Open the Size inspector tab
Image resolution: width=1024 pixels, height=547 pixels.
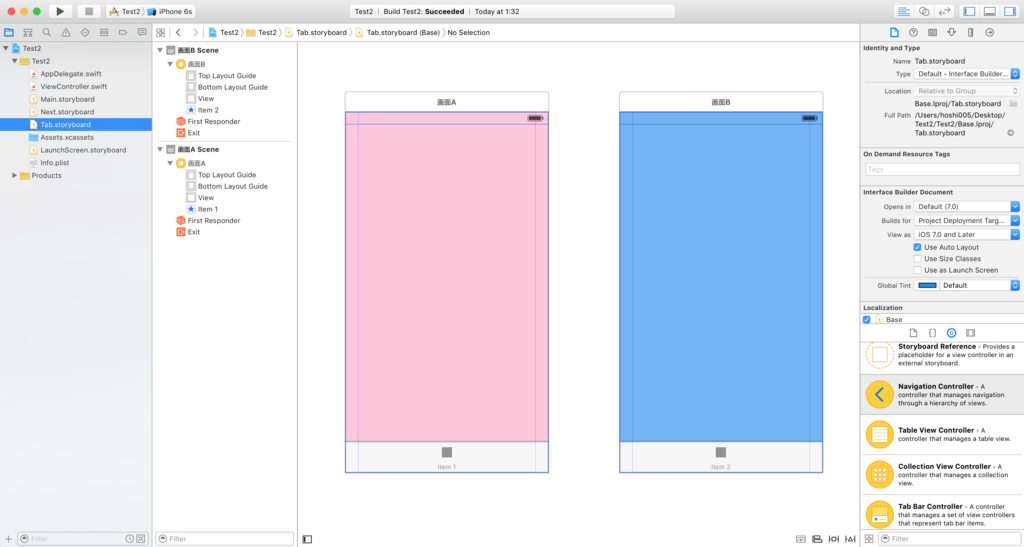tap(970, 32)
